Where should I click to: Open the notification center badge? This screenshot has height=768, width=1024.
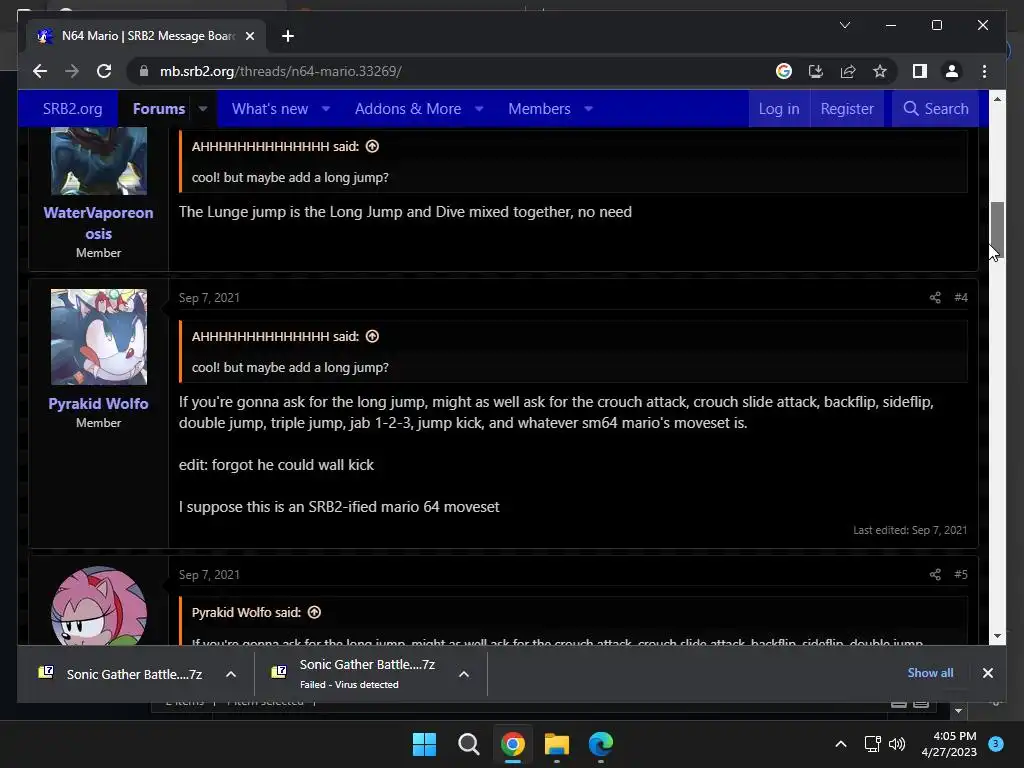click(996, 744)
